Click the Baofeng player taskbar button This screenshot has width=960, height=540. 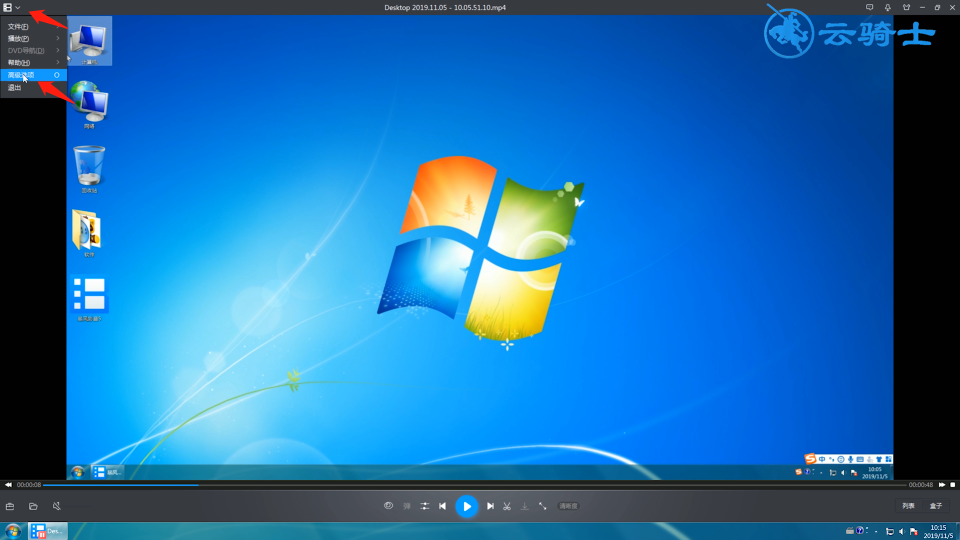[x=48, y=531]
